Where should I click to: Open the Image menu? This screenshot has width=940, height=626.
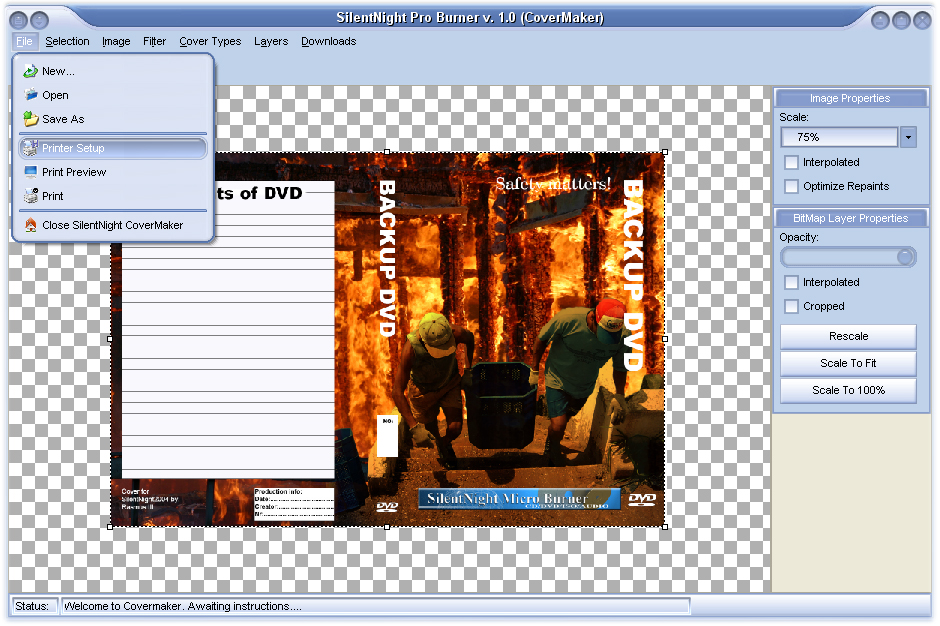(116, 41)
